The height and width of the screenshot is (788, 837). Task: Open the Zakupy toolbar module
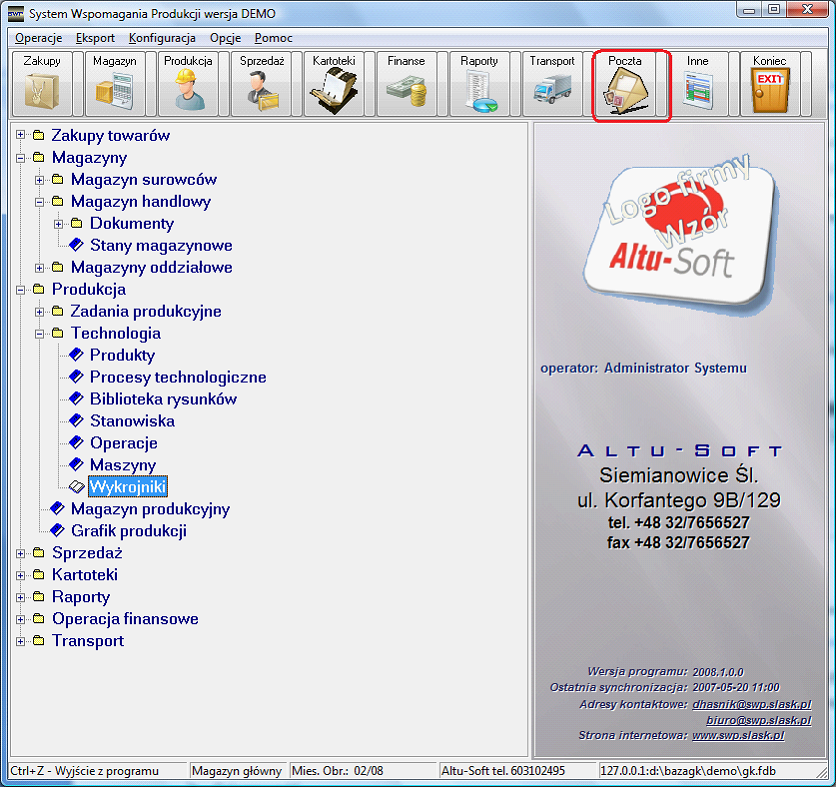(x=42, y=86)
